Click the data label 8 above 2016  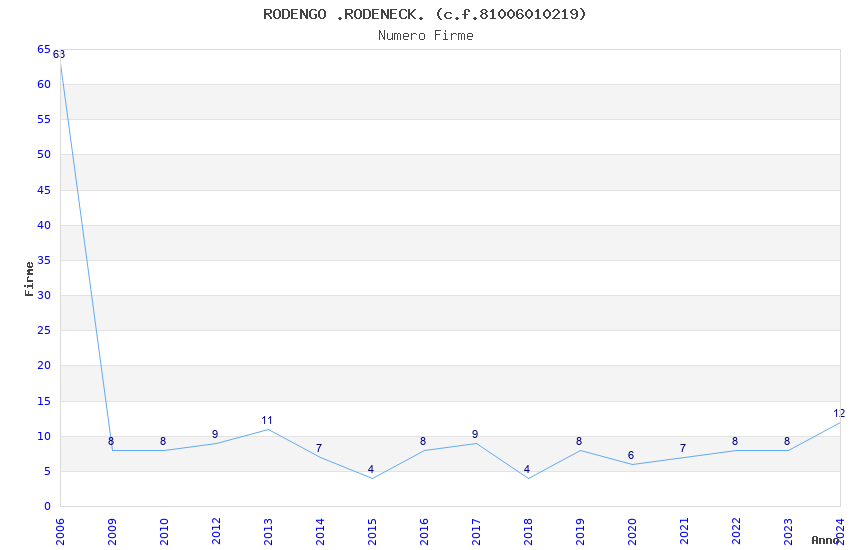point(423,442)
